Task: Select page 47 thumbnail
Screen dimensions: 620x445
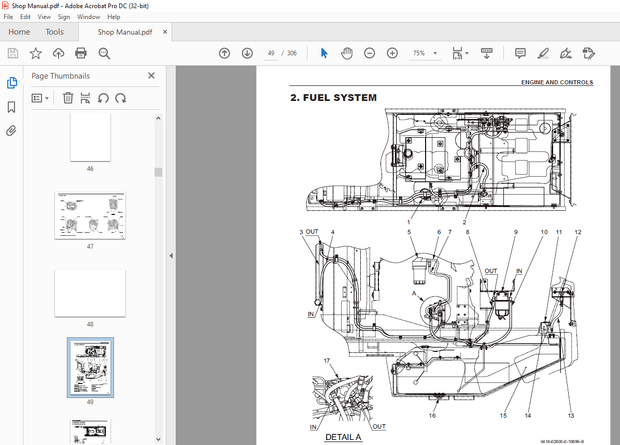Action: click(90, 216)
